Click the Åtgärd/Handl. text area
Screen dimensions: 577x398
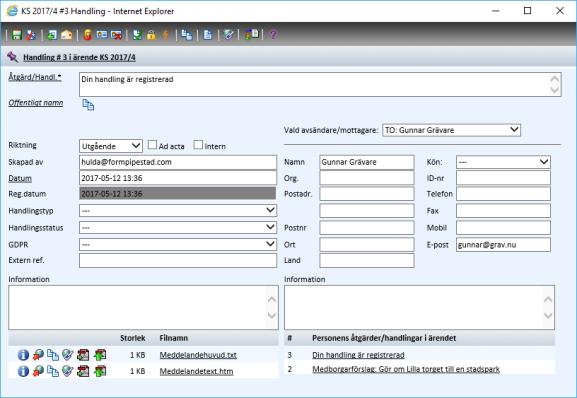(x=320, y=85)
